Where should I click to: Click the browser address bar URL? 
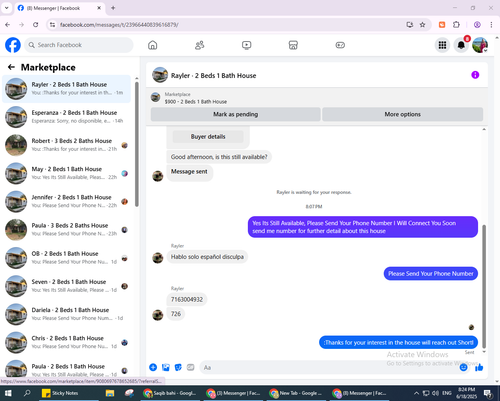(119, 25)
